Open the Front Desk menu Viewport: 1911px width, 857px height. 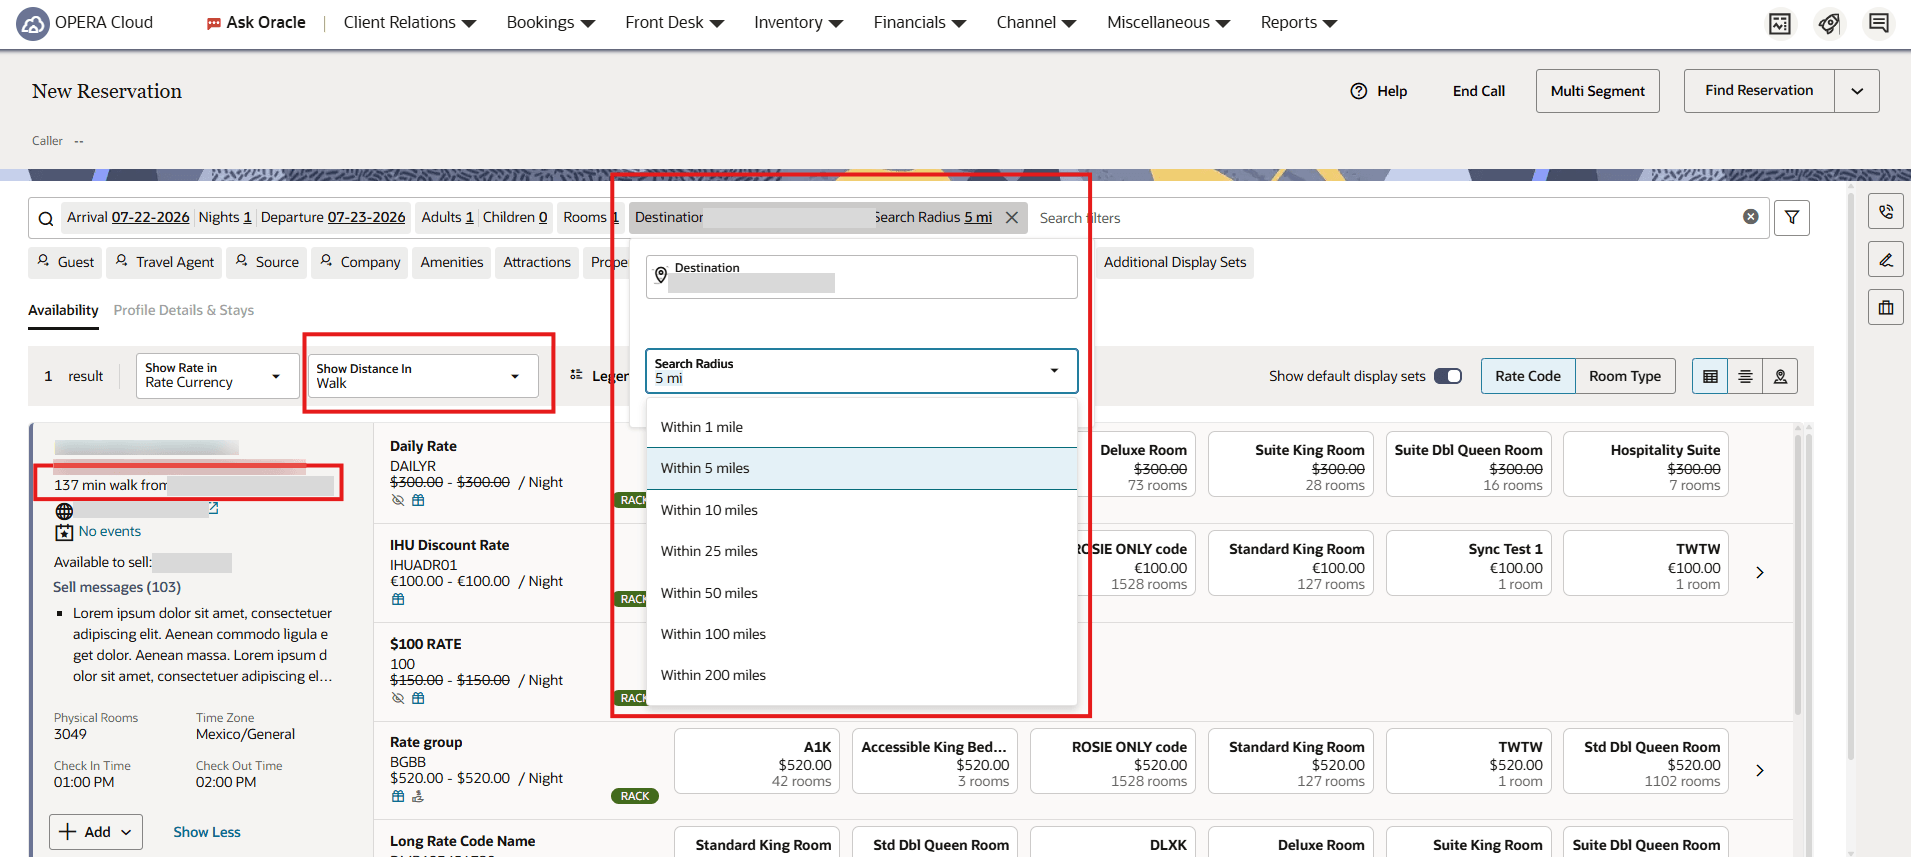click(x=674, y=22)
